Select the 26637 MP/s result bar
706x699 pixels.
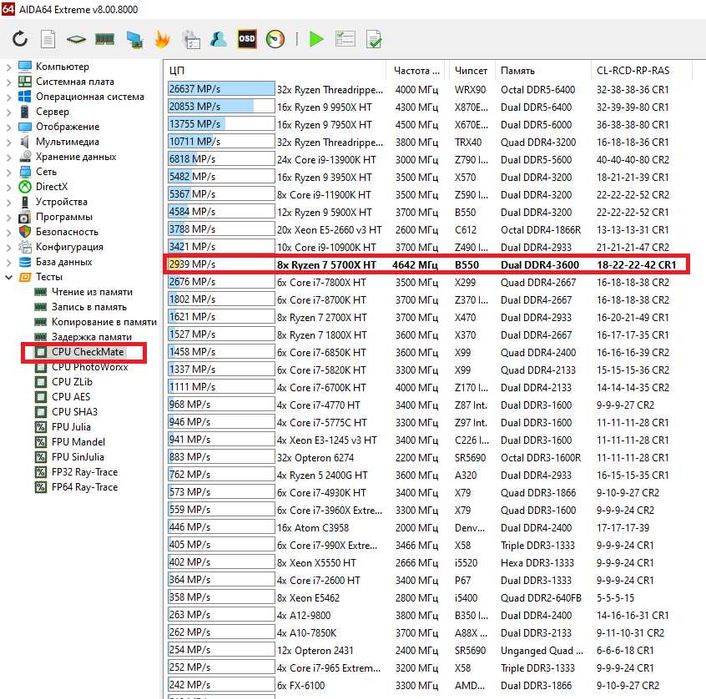click(x=221, y=89)
